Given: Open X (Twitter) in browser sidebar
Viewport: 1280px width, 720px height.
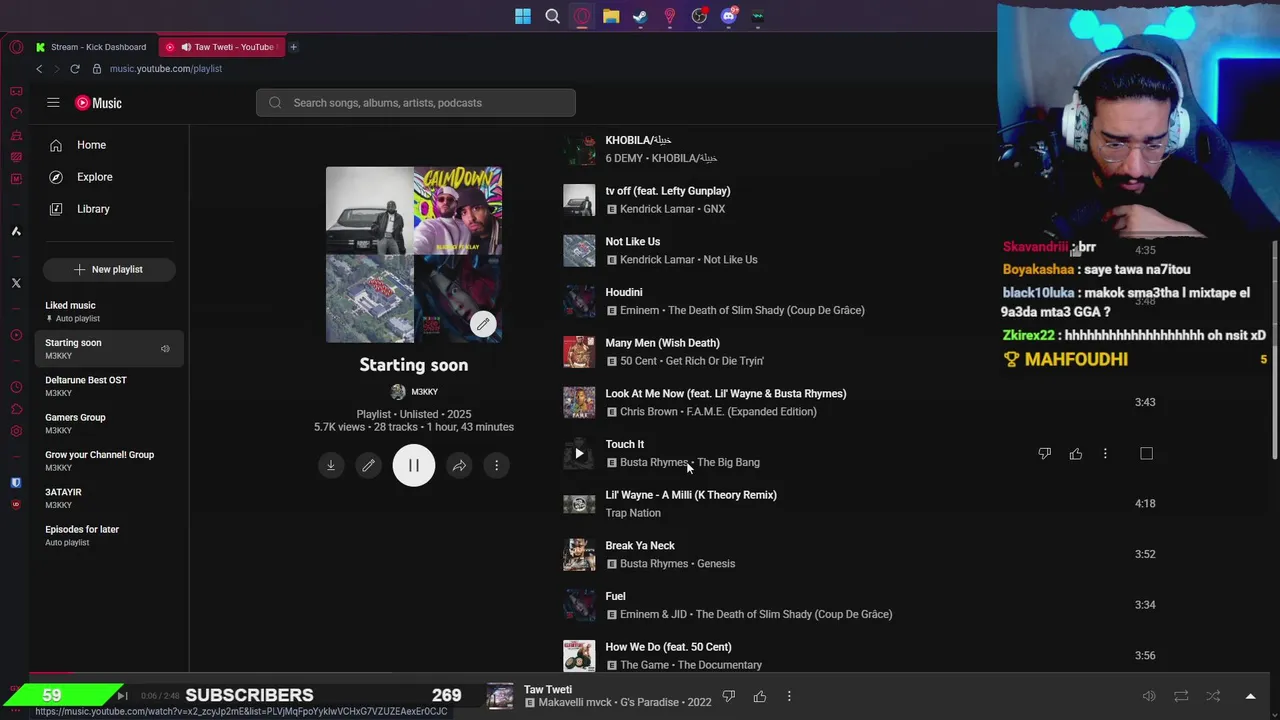Looking at the screenshot, I should coord(16,283).
